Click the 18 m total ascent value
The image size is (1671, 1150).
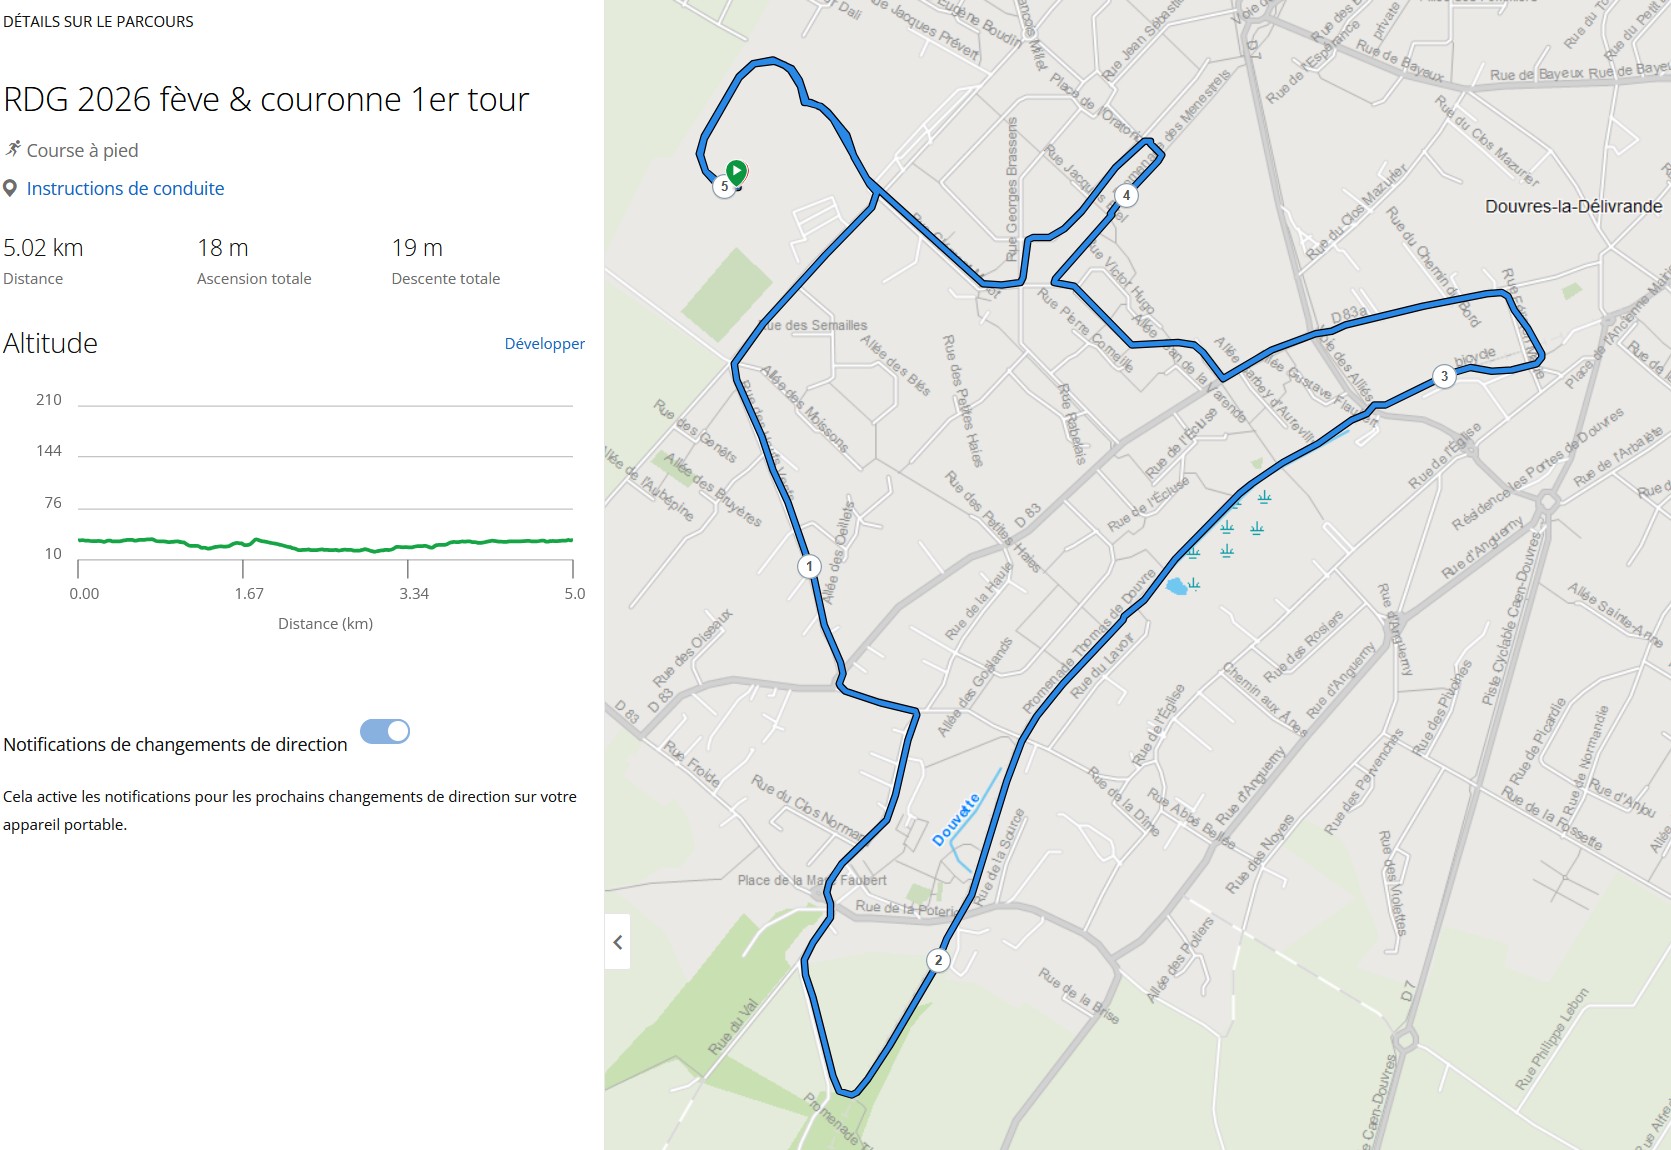(x=223, y=248)
